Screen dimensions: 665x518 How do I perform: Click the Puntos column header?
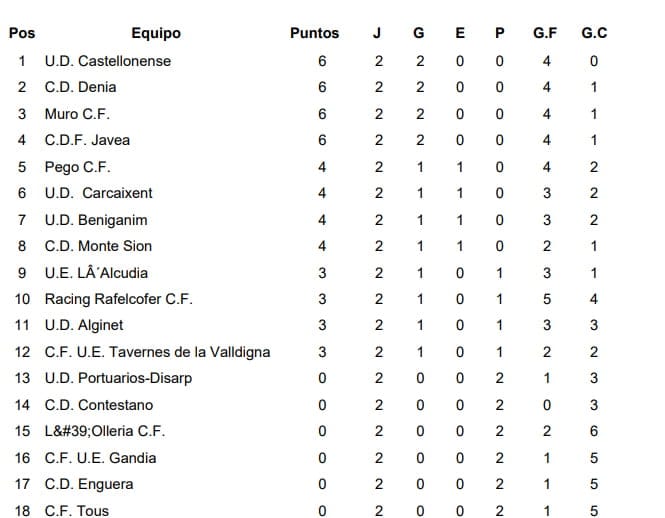314,33
